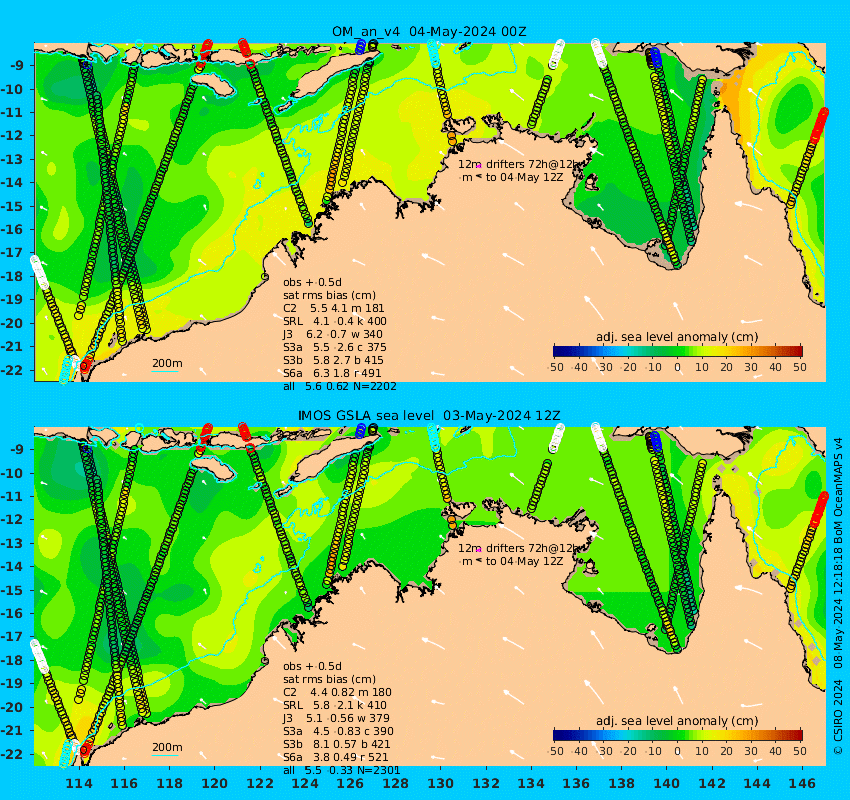Click the 'obs + 0.5d' label in OM_an_v4 panel
The height and width of the screenshot is (800, 850).
[312, 282]
